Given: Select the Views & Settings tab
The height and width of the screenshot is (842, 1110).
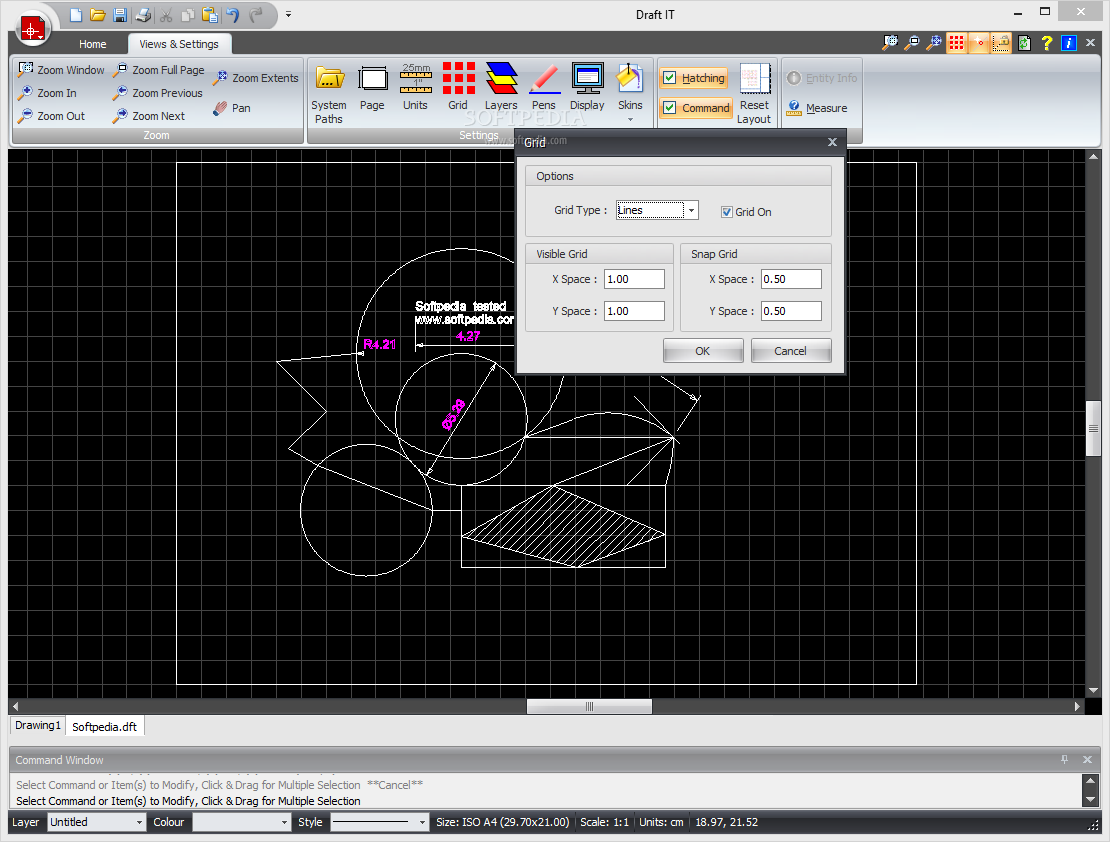Looking at the screenshot, I should coord(179,44).
